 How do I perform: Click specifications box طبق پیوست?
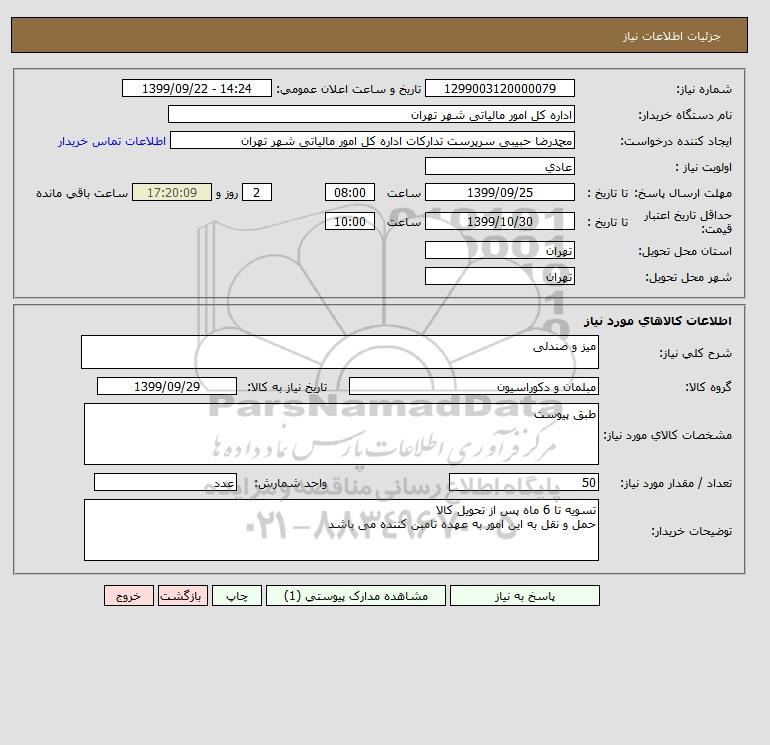pos(341,434)
